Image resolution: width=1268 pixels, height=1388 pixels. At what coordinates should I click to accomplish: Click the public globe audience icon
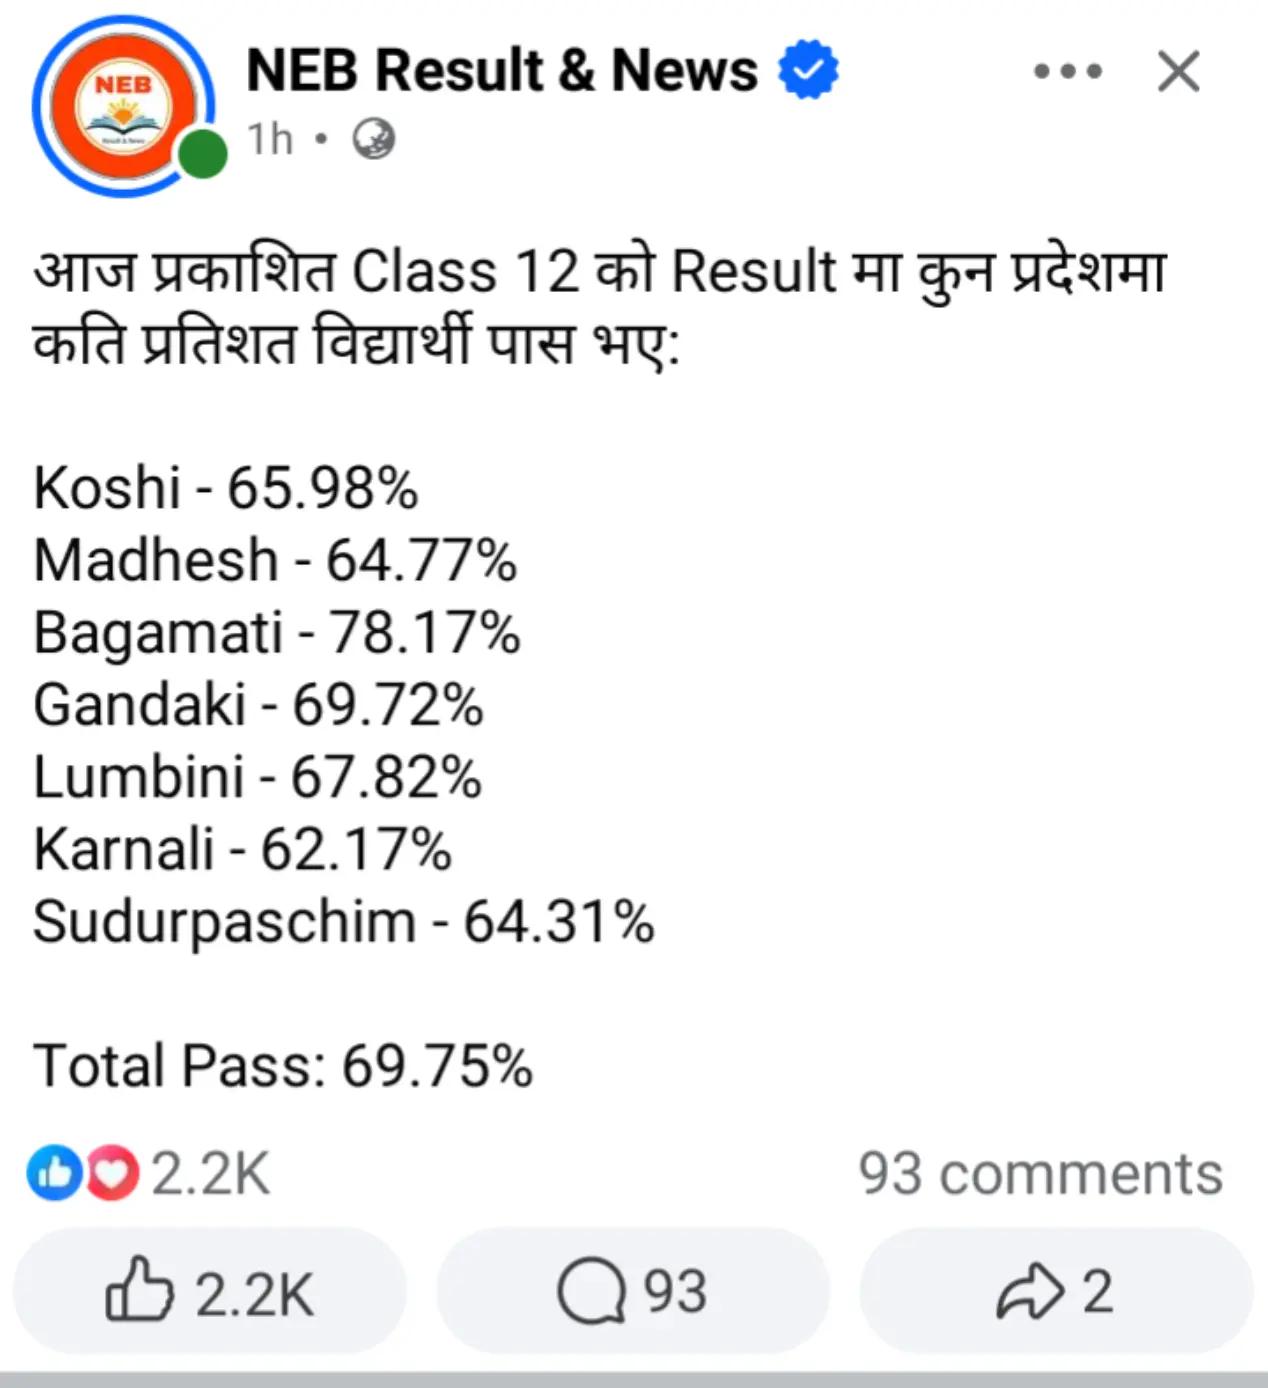point(374,139)
